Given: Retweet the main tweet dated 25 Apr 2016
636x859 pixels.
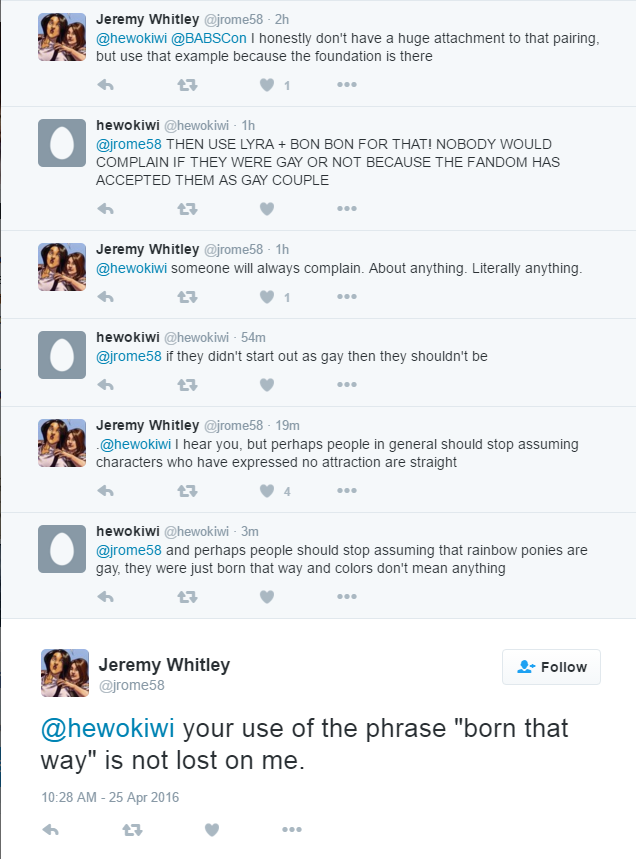Looking at the screenshot, I should 132,830.
